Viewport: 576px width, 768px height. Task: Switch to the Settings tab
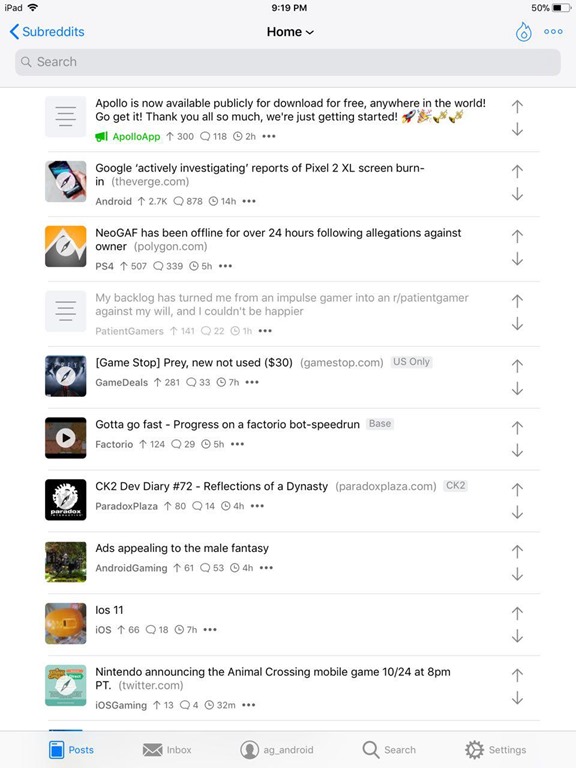(x=496, y=750)
